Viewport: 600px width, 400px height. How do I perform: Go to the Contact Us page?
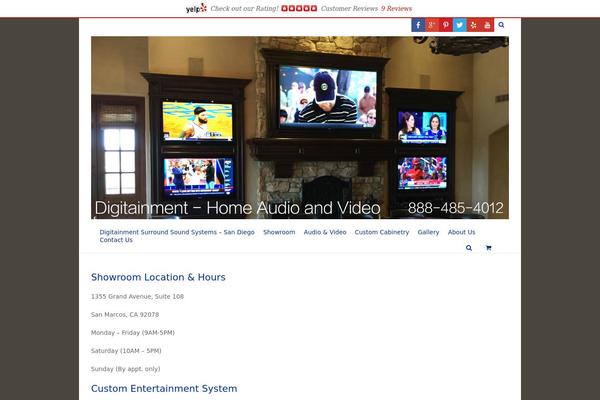tap(116, 240)
